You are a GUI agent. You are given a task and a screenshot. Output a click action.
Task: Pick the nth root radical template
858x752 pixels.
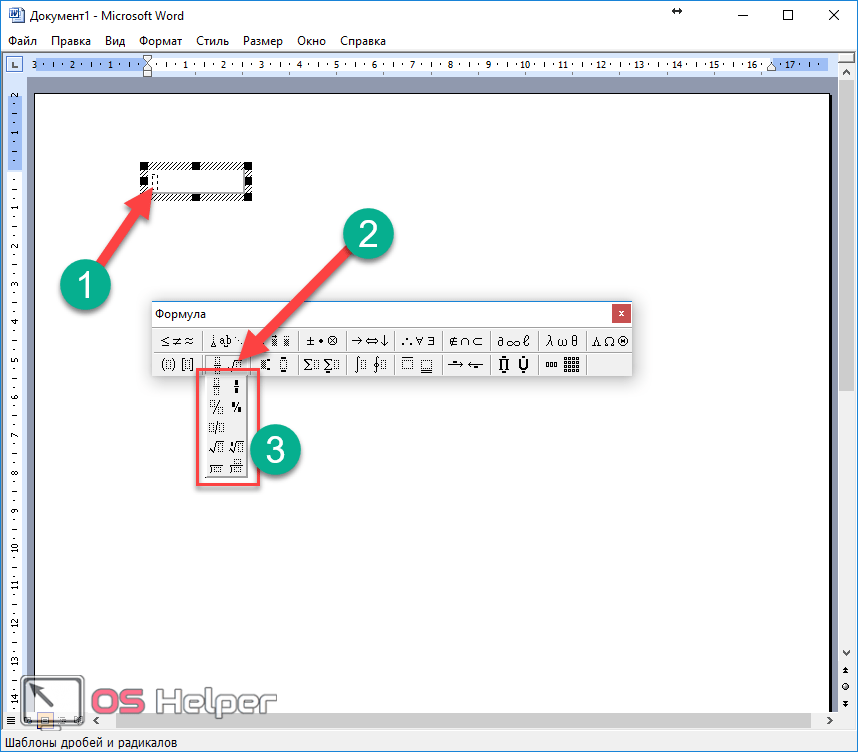click(x=237, y=446)
